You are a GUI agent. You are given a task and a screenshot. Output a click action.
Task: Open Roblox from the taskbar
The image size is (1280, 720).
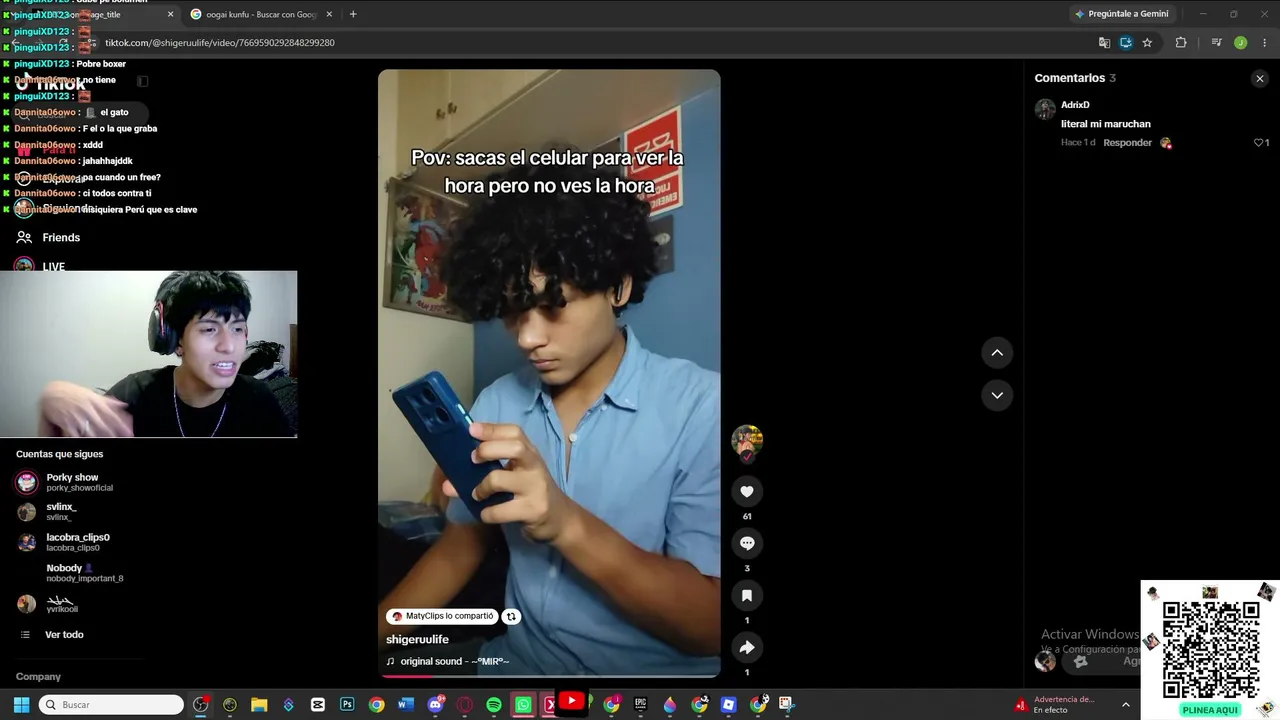[x=728, y=705]
